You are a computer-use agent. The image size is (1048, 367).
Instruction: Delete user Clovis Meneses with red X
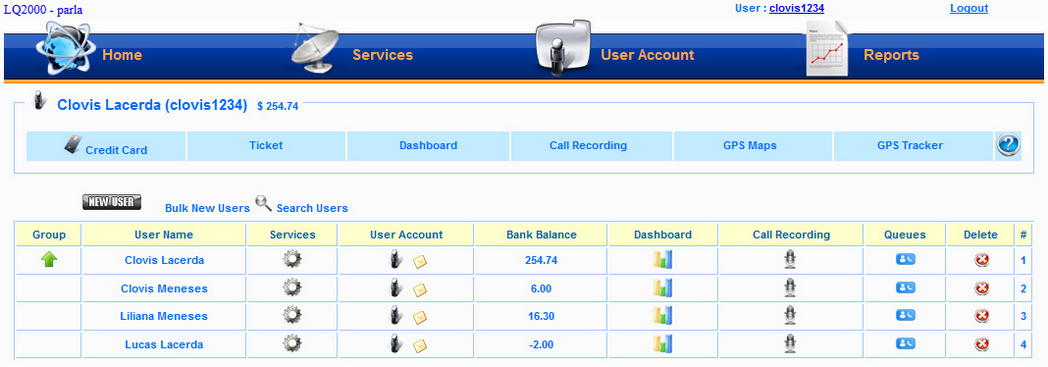click(x=982, y=288)
